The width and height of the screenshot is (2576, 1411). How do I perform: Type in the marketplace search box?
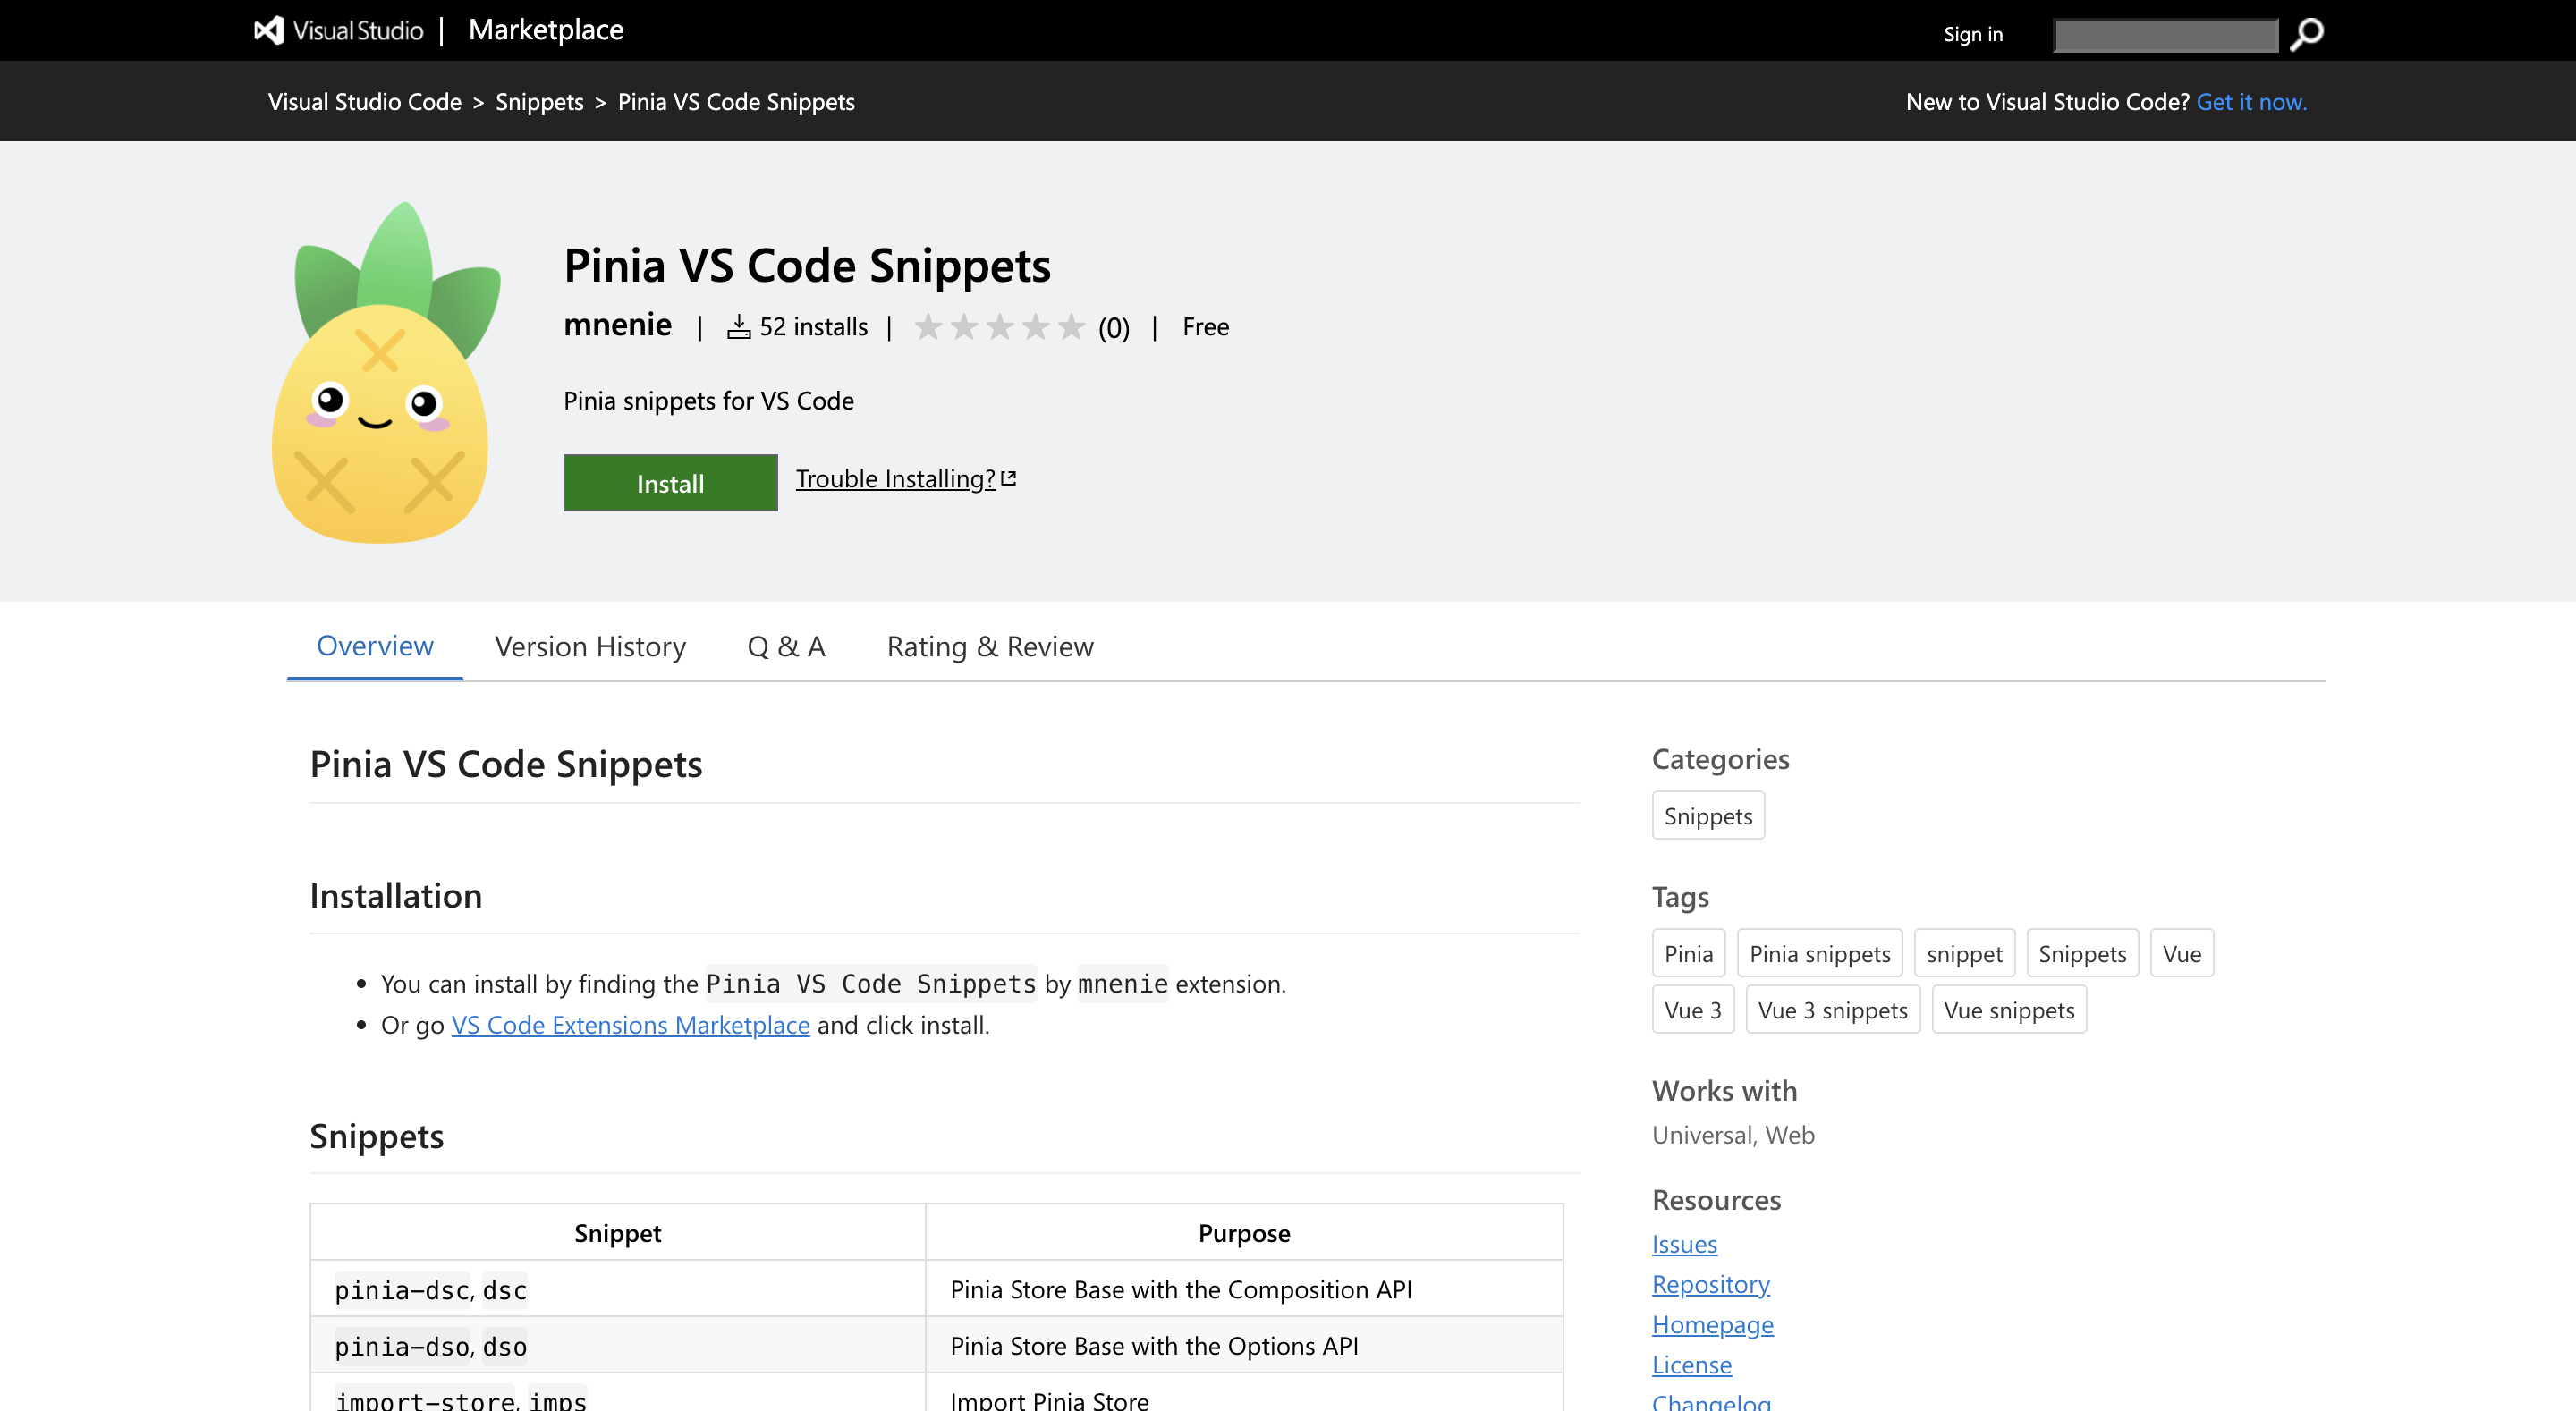coord(2165,36)
